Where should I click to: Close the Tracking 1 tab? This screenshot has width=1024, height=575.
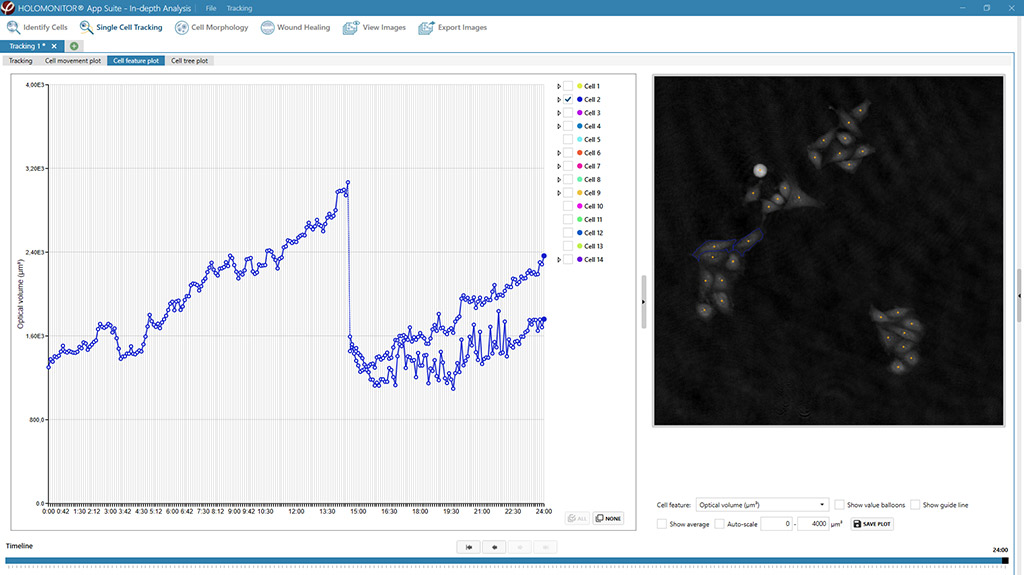click(54, 46)
